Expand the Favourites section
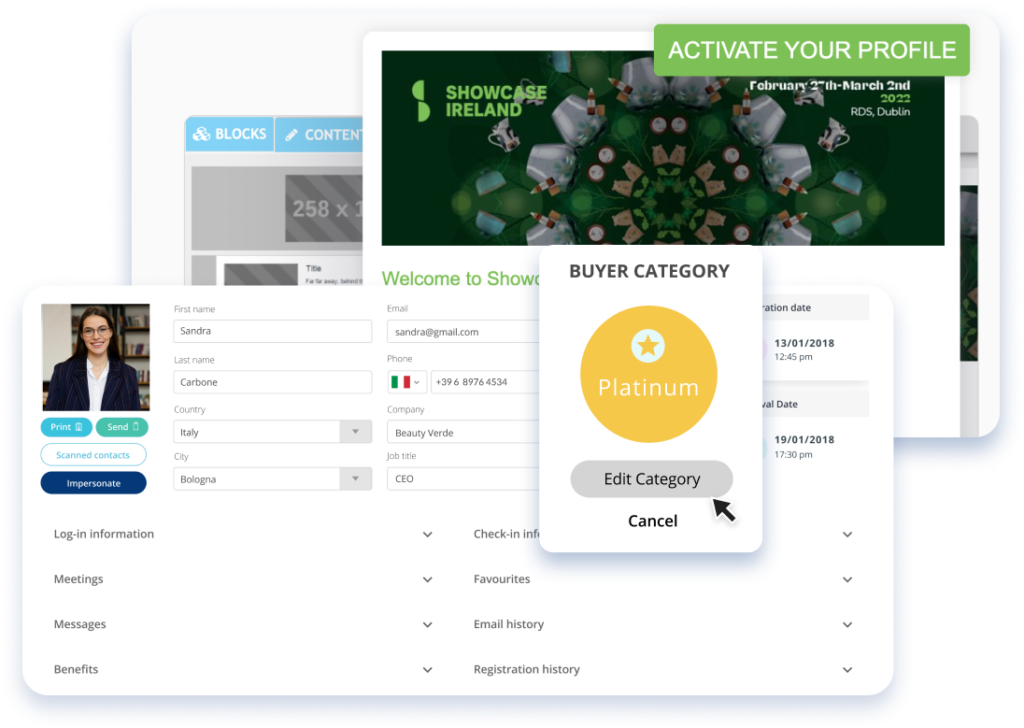Image resolution: width=1024 pixels, height=728 pixels. (x=663, y=579)
